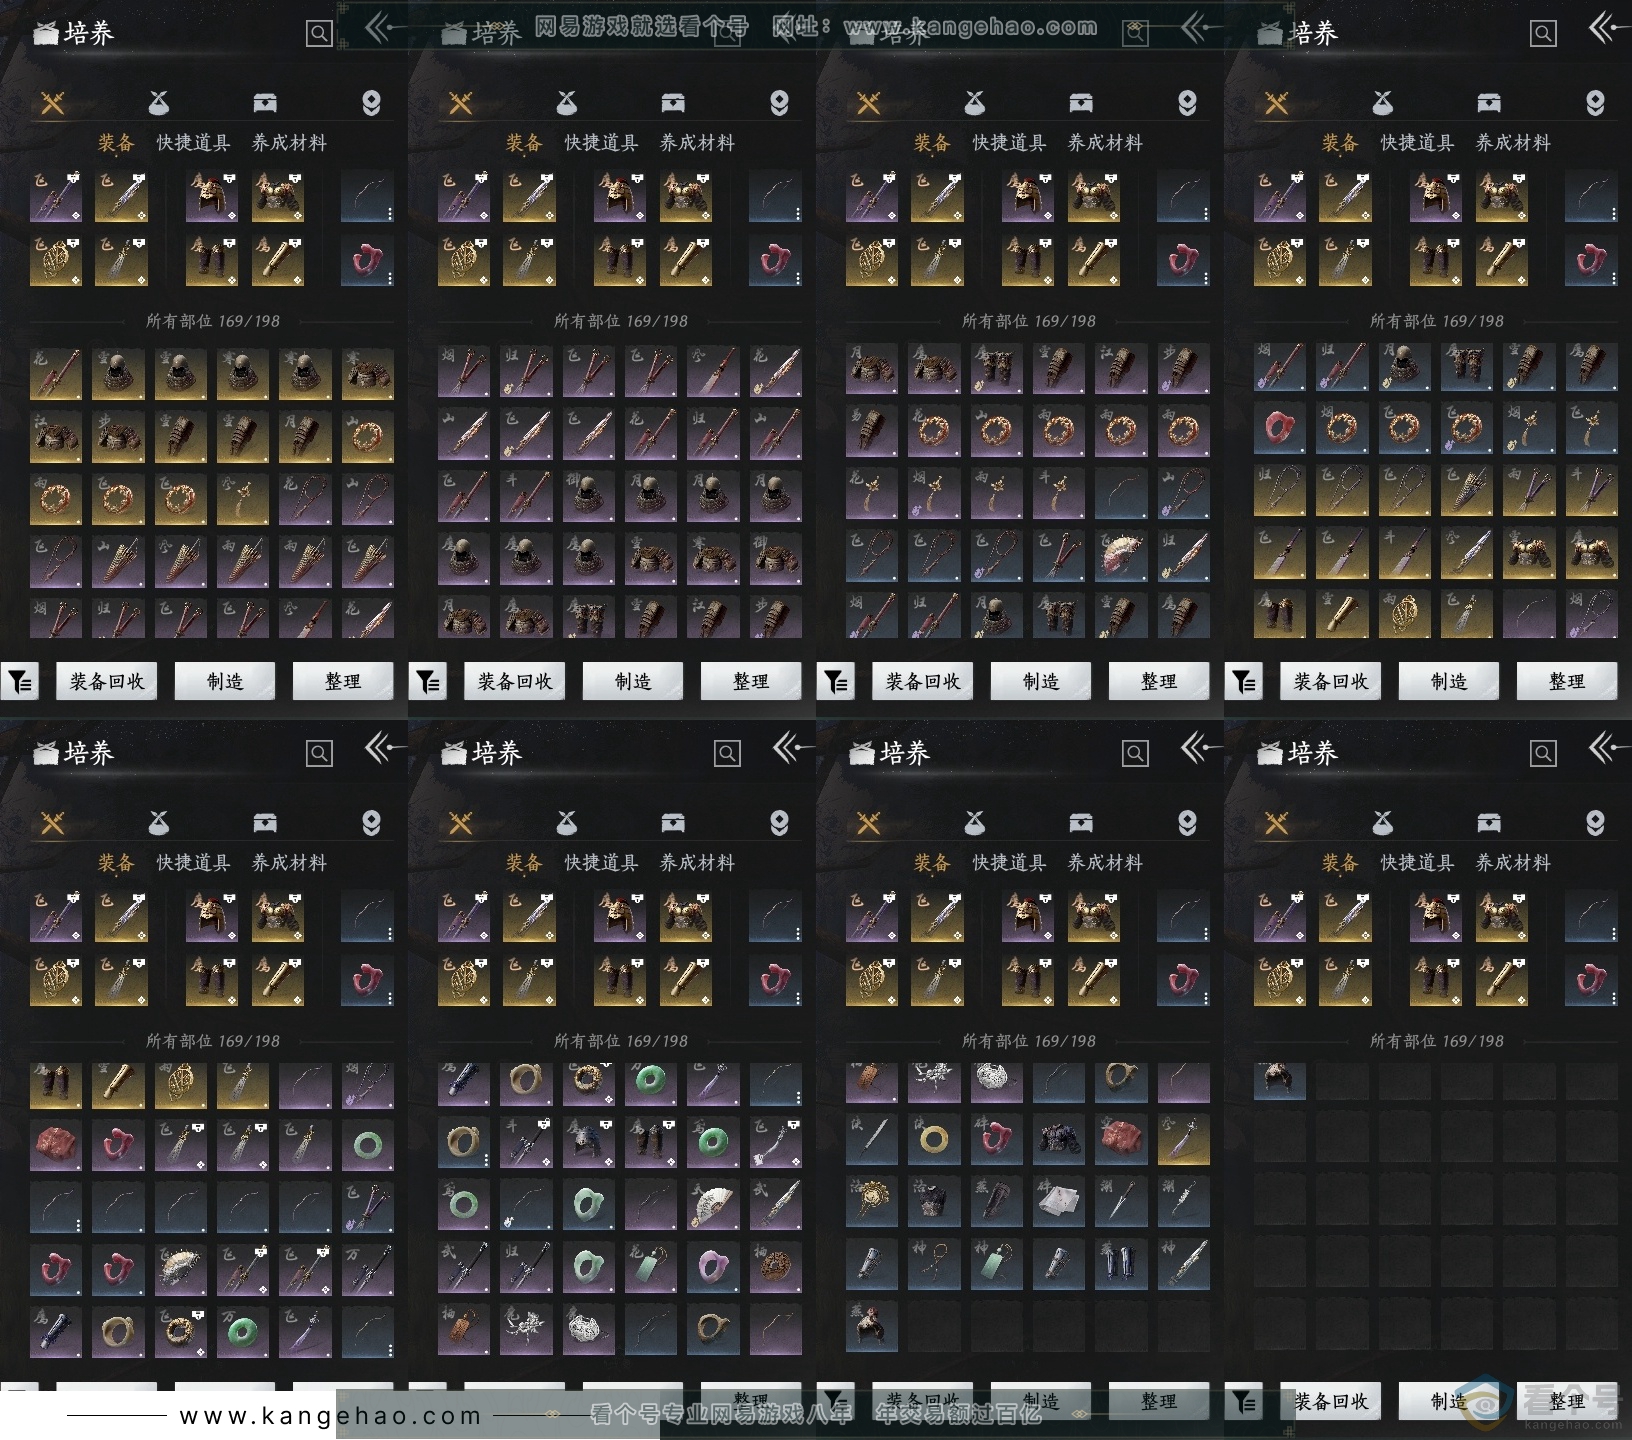1632x1440 pixels.
Task: Switch to 养成材料 tab in top-left panel
Action: [289, 143]
